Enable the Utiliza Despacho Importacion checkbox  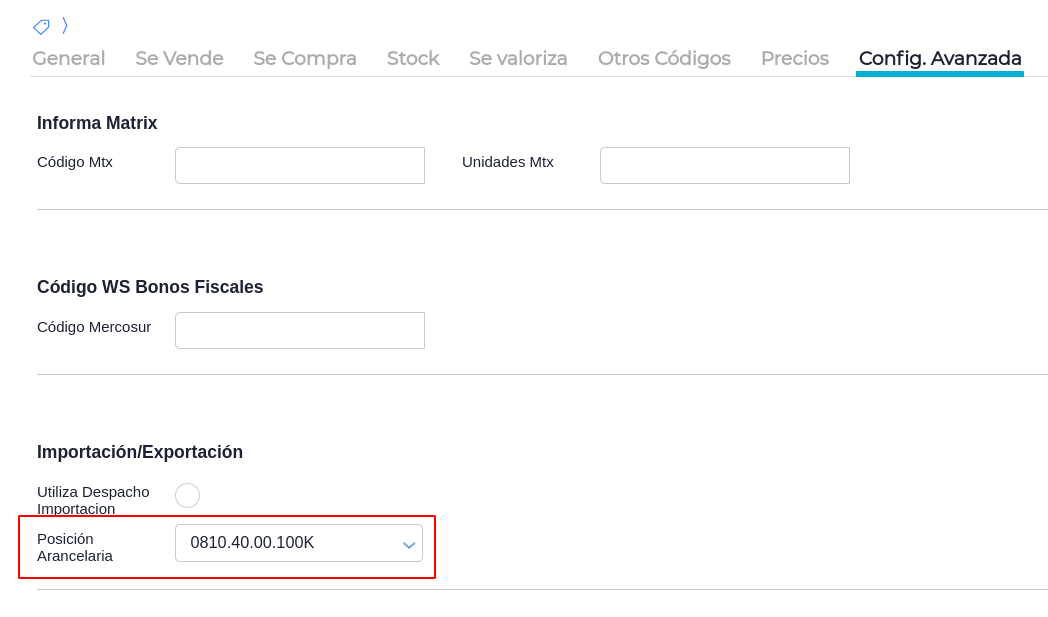pyautogui.click(x=187, y=496)
